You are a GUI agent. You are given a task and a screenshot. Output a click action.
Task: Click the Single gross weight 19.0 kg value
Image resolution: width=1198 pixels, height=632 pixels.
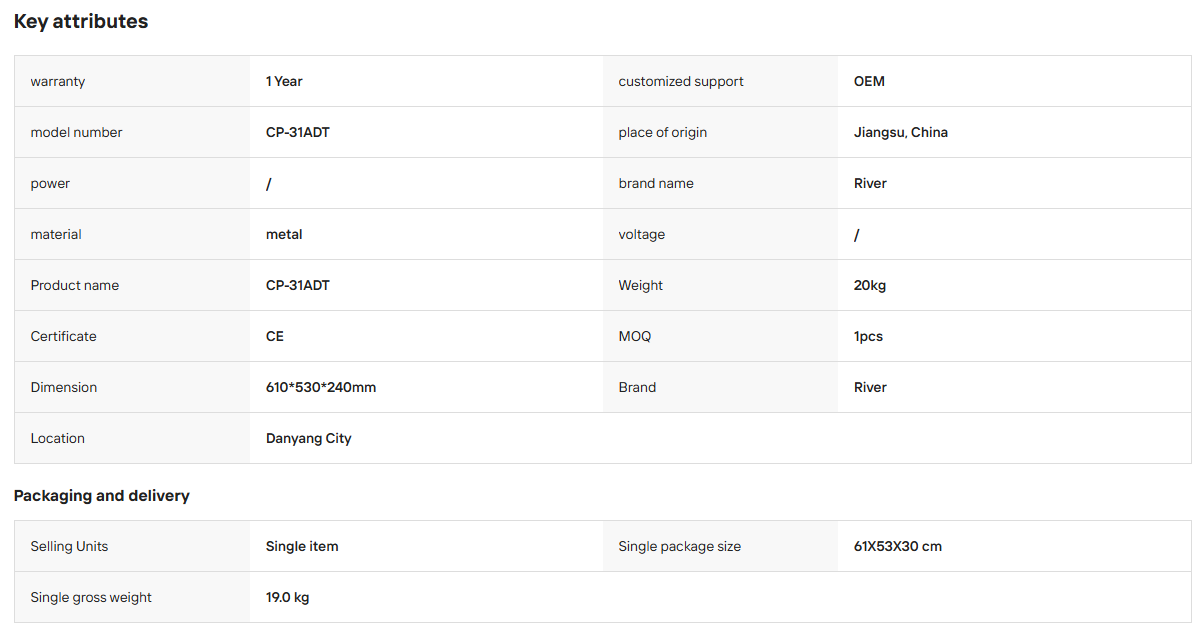[287, 598]
